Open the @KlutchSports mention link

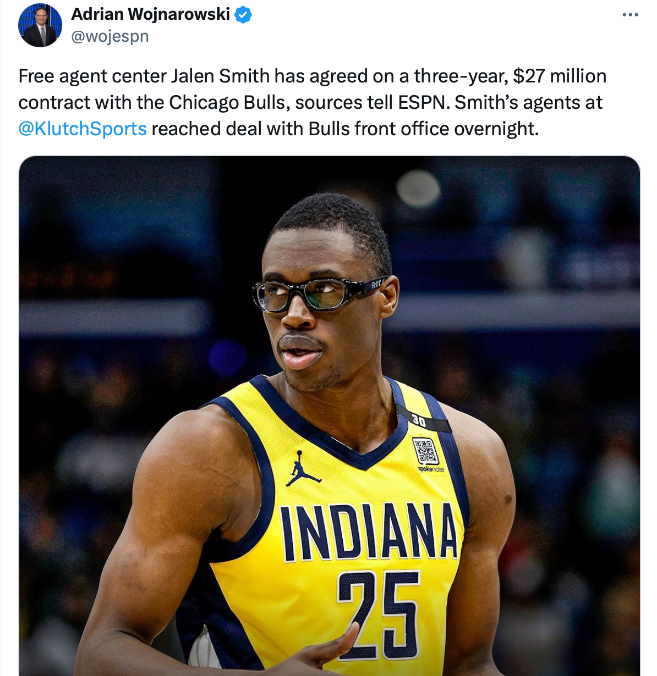pos(82,129)
